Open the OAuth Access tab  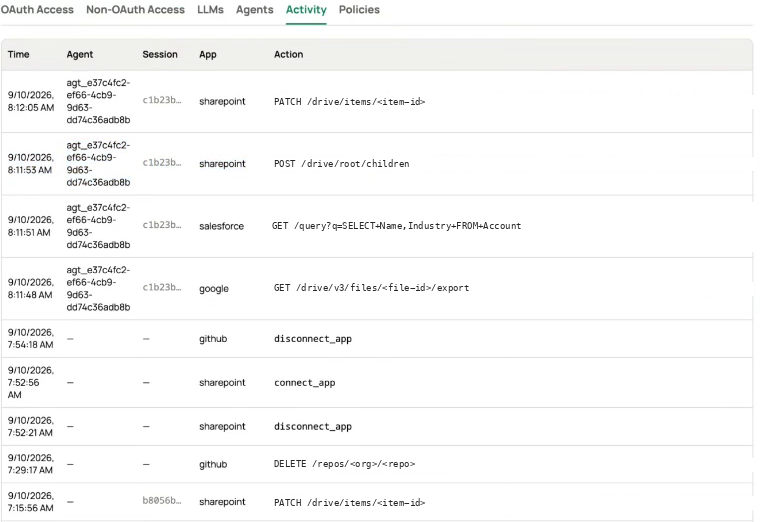[37, 10]
